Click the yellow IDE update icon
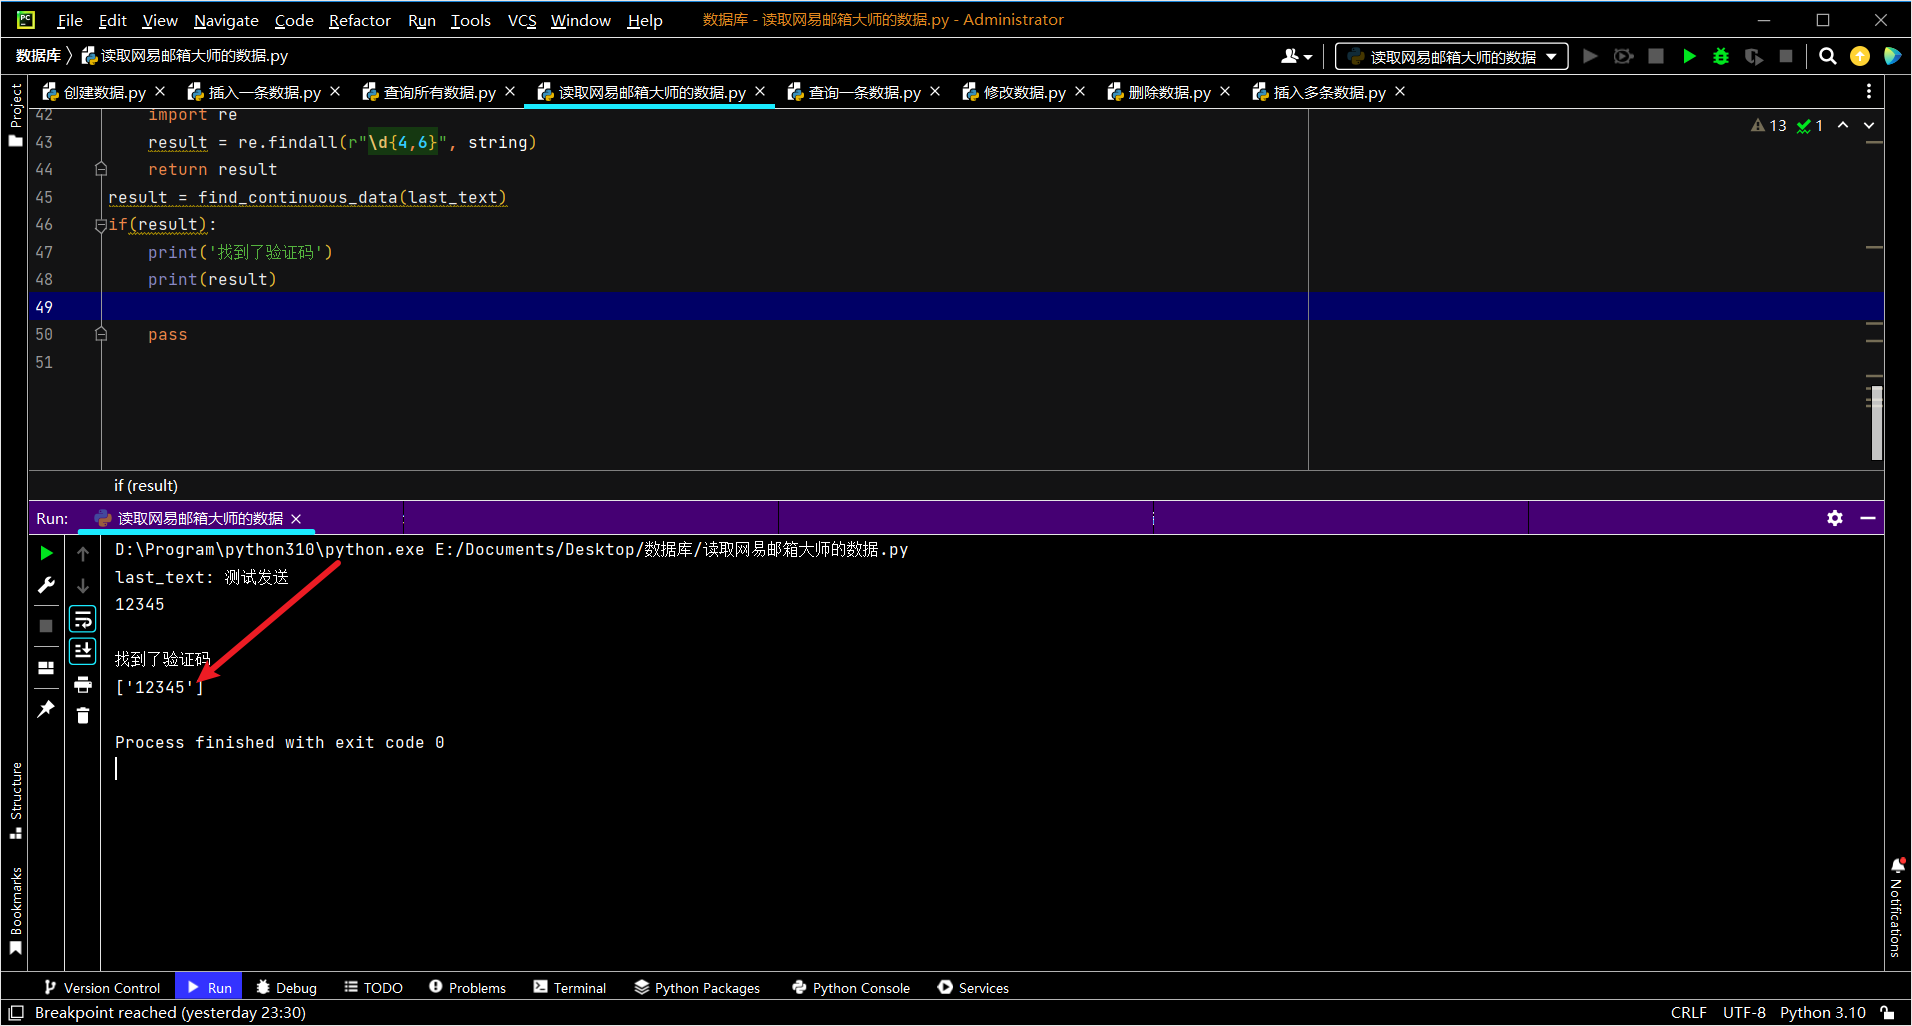This screenshot has height=1026, width=1912. 1860,57
